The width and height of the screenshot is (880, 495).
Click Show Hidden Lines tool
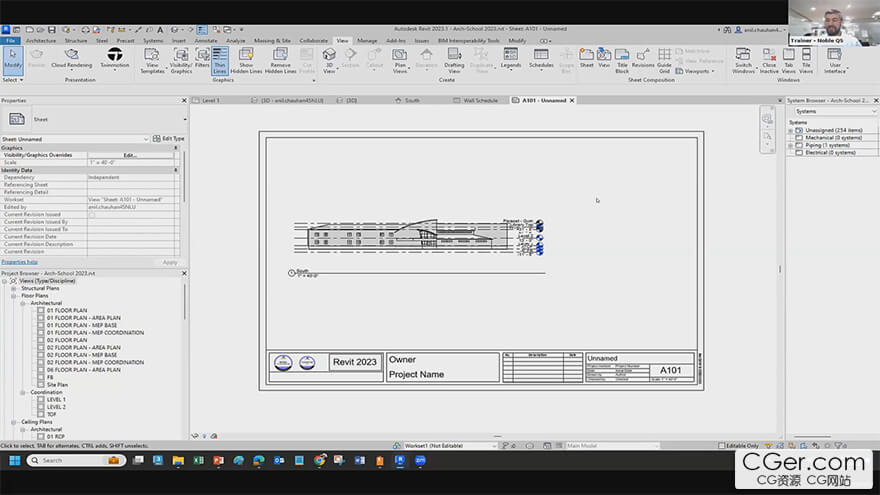click(246, 61)
